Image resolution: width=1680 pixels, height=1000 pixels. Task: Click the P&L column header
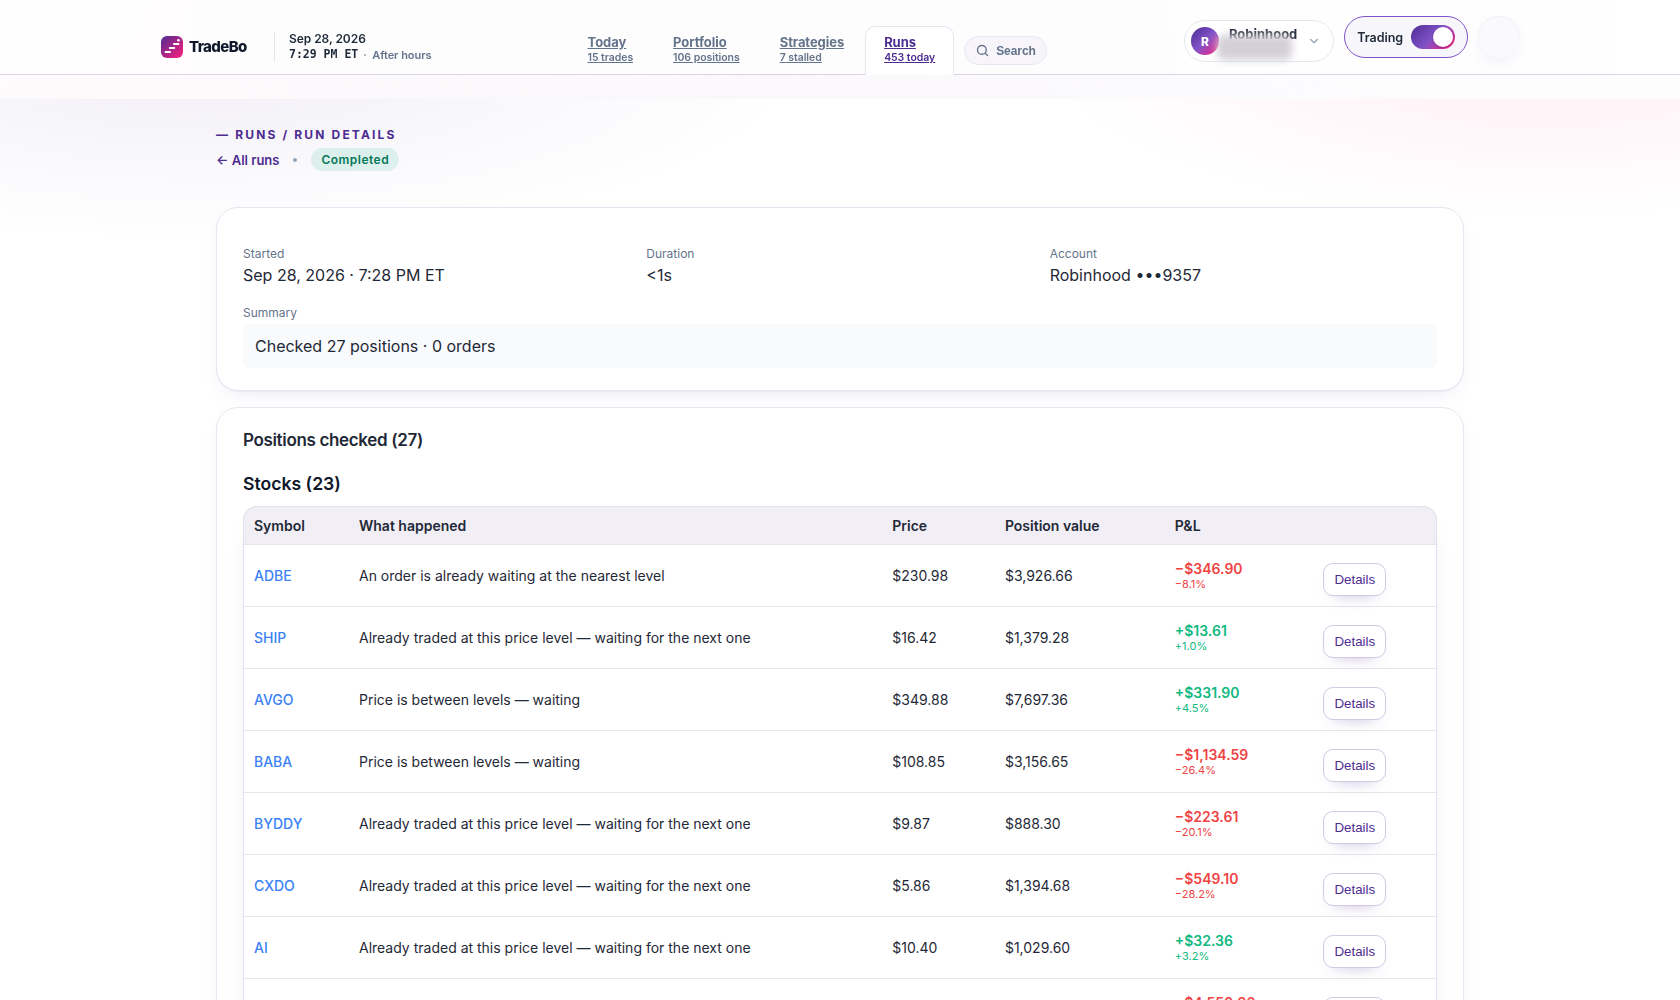coord(1187,526)
